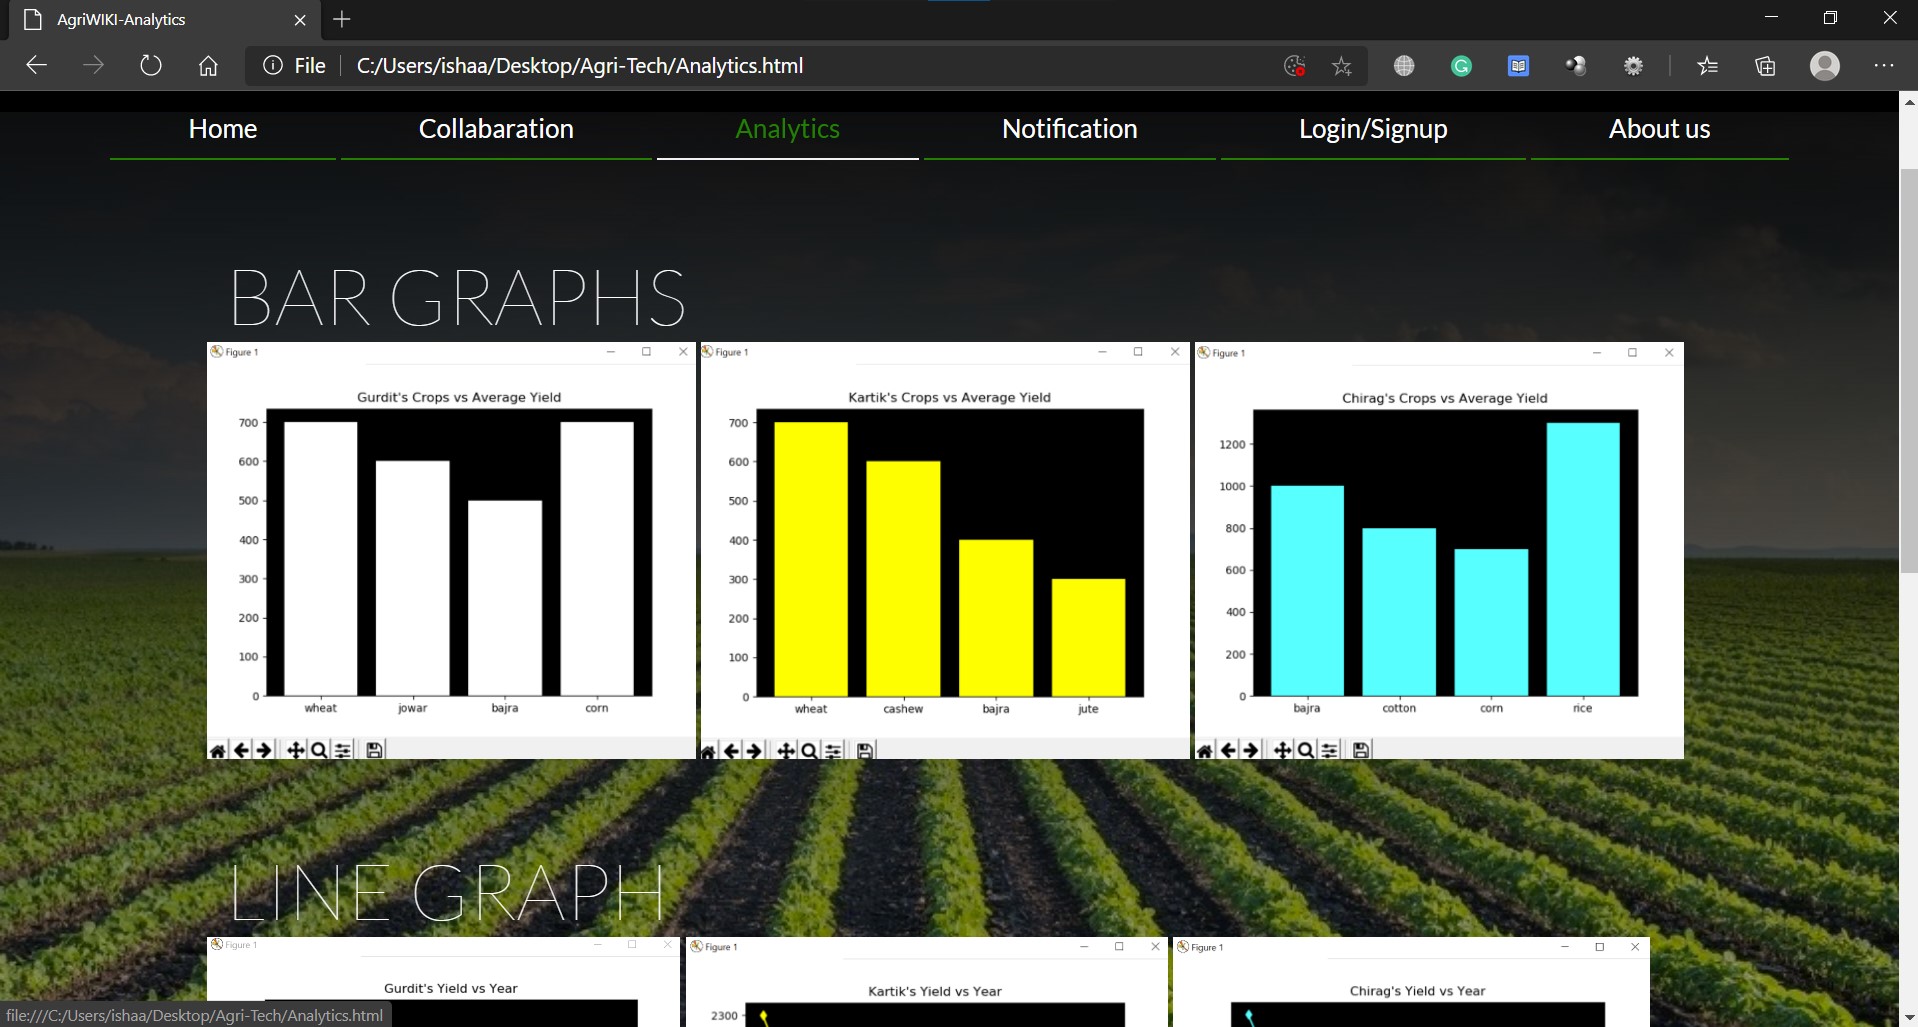Image resolution: width=1918 pixels, height=1027 pixels.
Task: Click Chirag's Crops vs Average Yield chart
Action: 1439,550
